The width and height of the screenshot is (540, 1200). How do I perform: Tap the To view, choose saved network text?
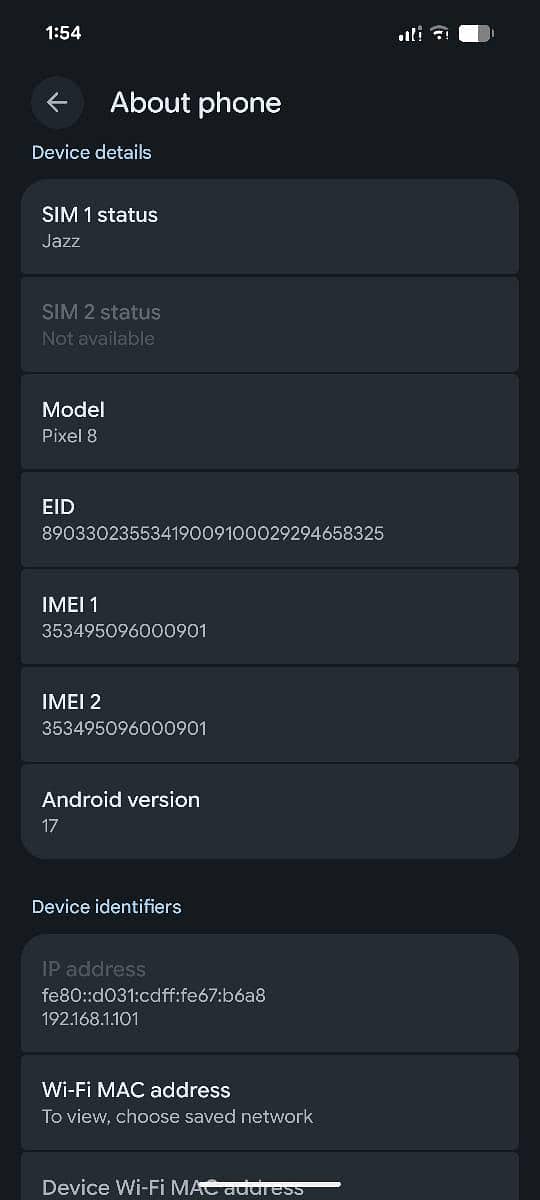point(178,1116)
